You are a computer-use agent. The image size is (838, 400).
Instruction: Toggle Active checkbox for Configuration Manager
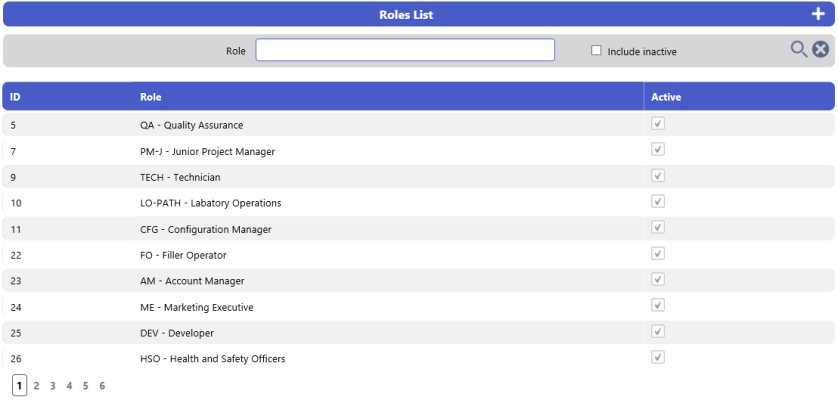coord(658,227)
